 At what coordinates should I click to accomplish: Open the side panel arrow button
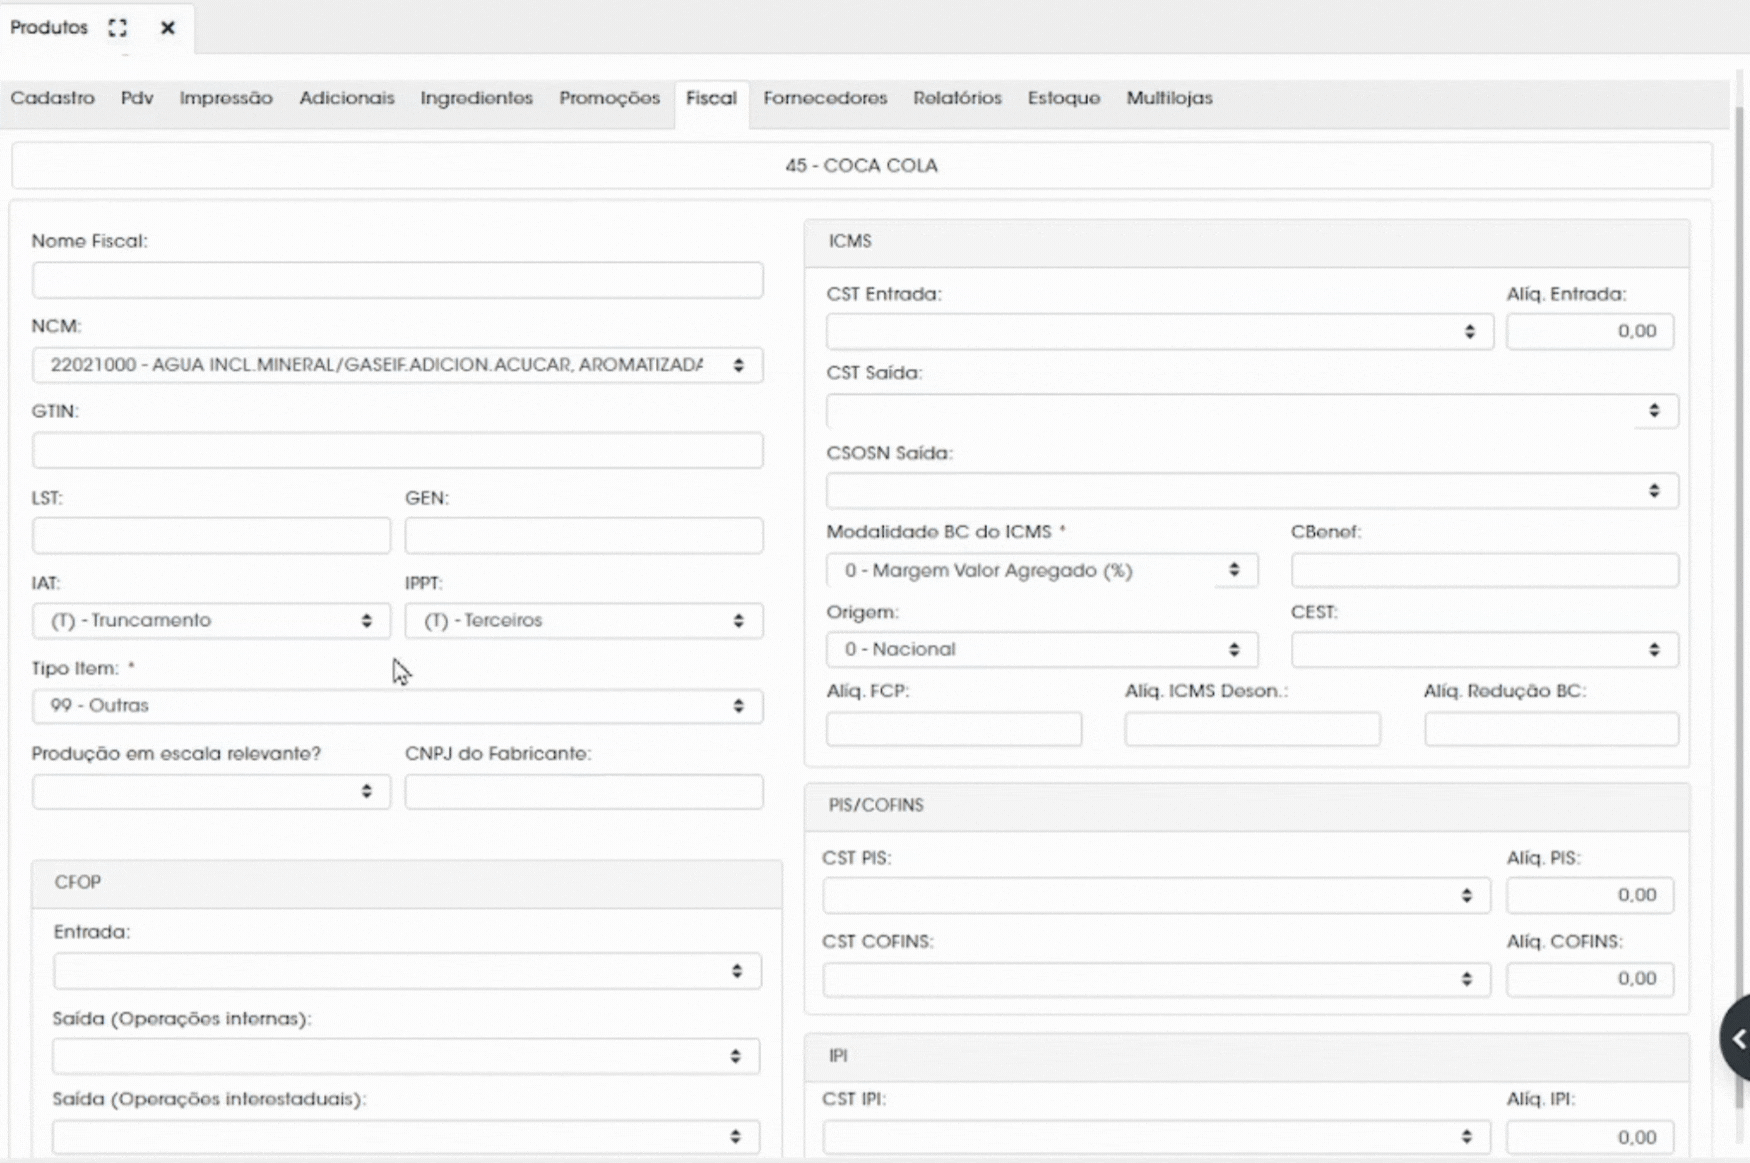click(x=1737, y=1038)
